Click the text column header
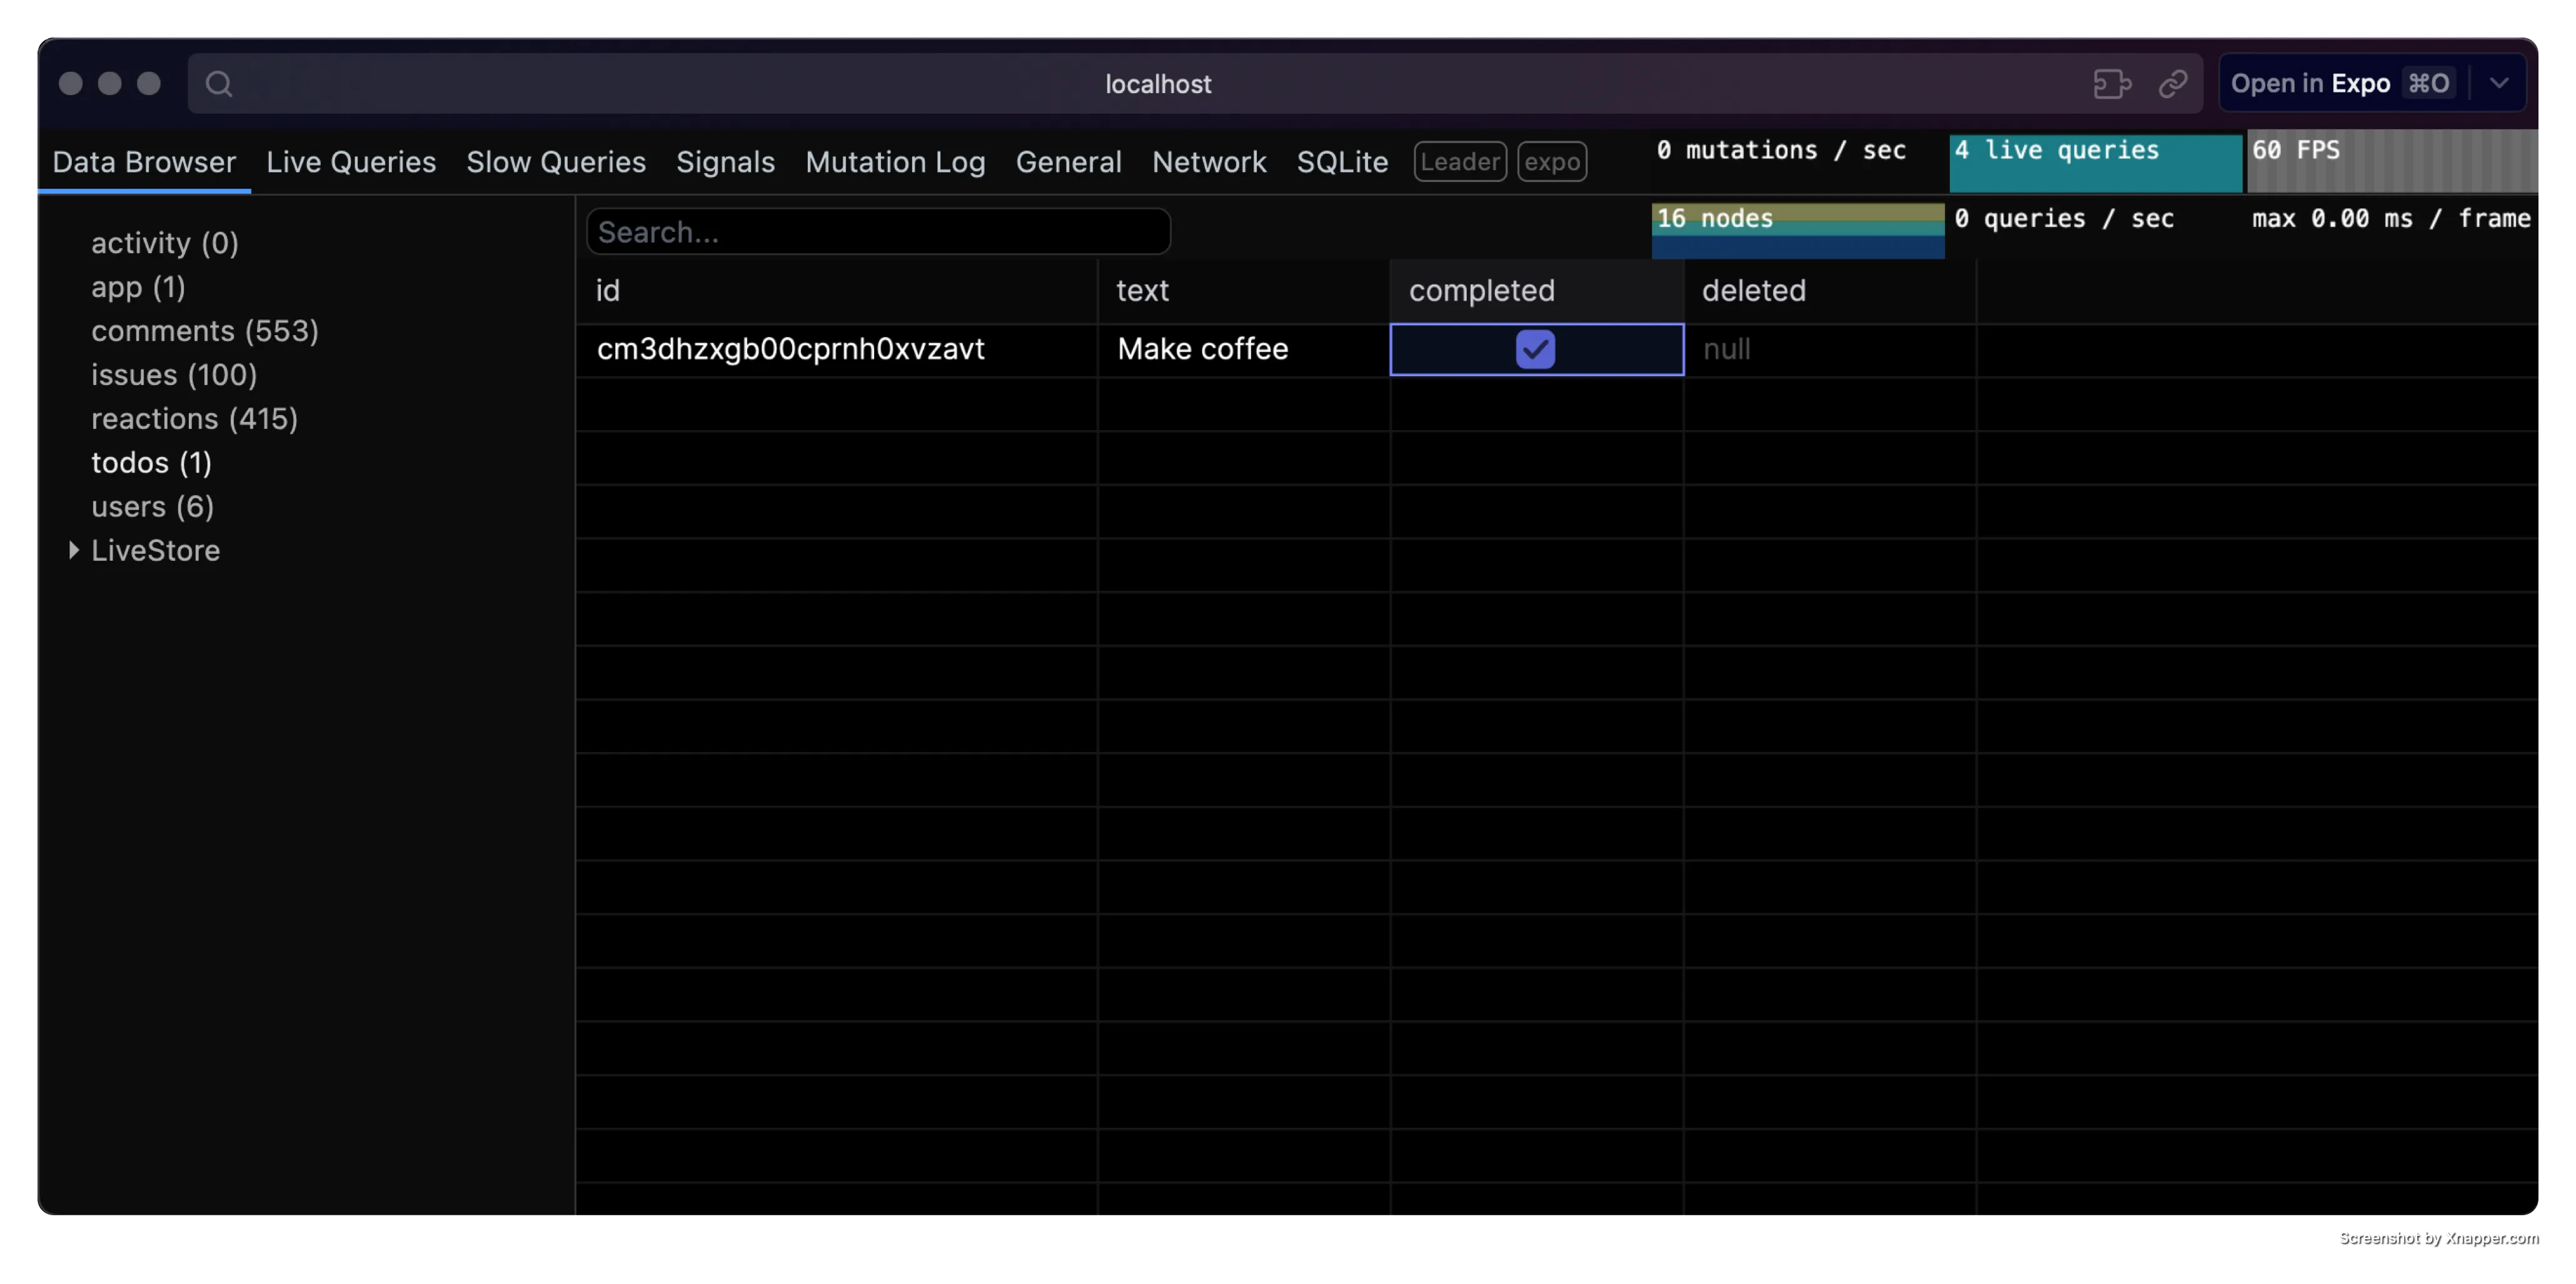Viewport: 2576px width, 1284px height. (1243, 291)
